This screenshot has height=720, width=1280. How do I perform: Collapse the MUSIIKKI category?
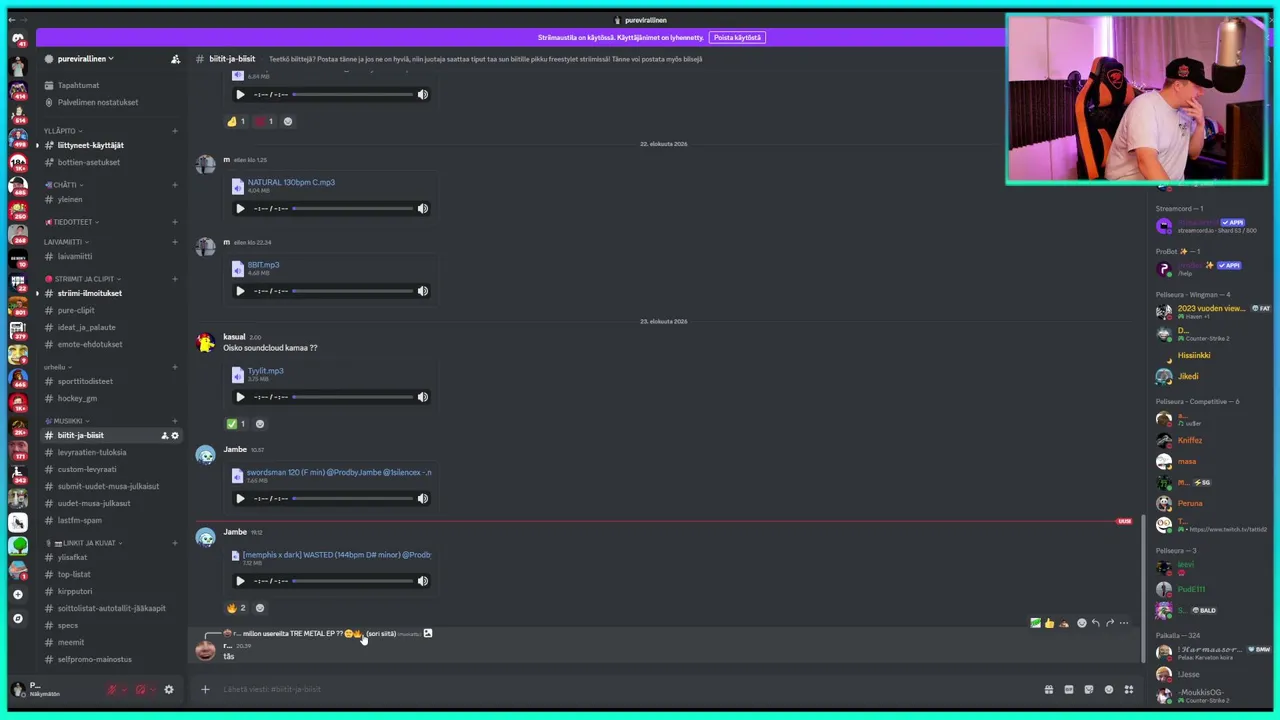68,421
